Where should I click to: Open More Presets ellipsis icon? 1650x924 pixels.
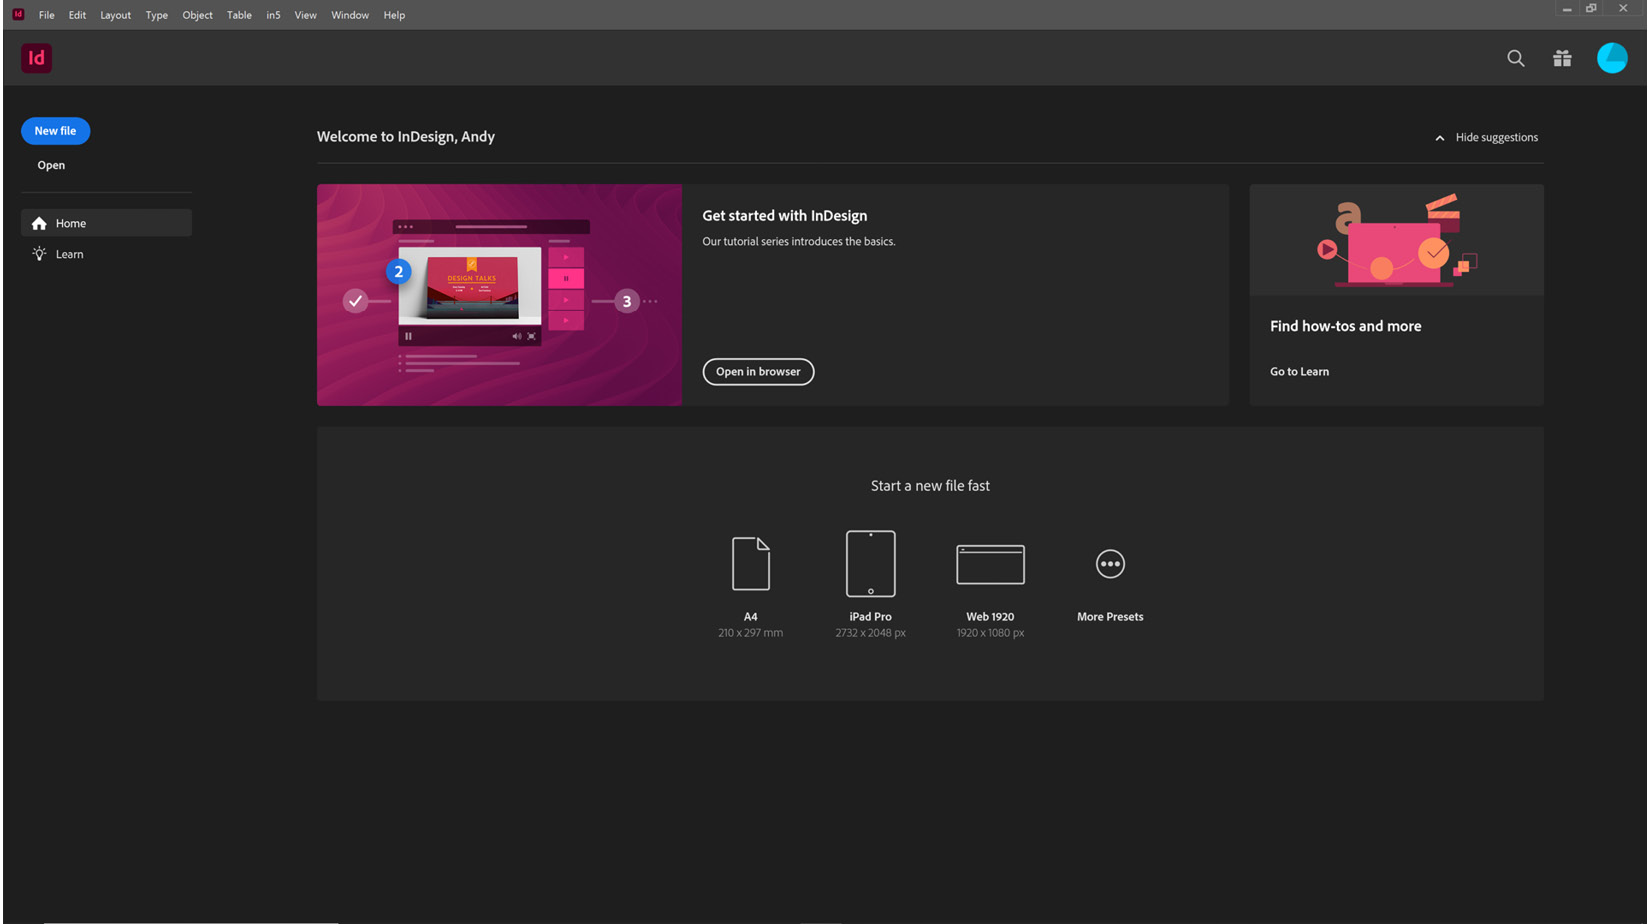pyautogui.click(x=1110, y=564)
